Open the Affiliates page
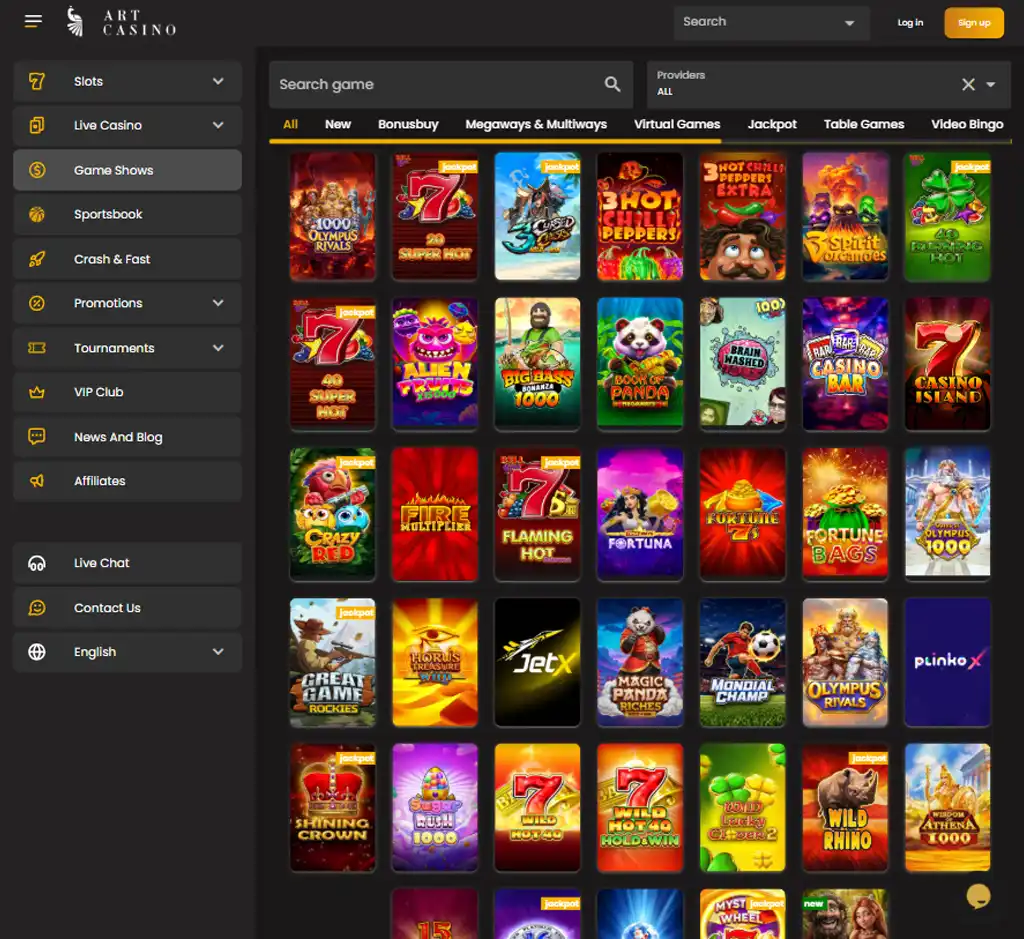Viewport: 1024px width, 939px height. pos(127,481)
